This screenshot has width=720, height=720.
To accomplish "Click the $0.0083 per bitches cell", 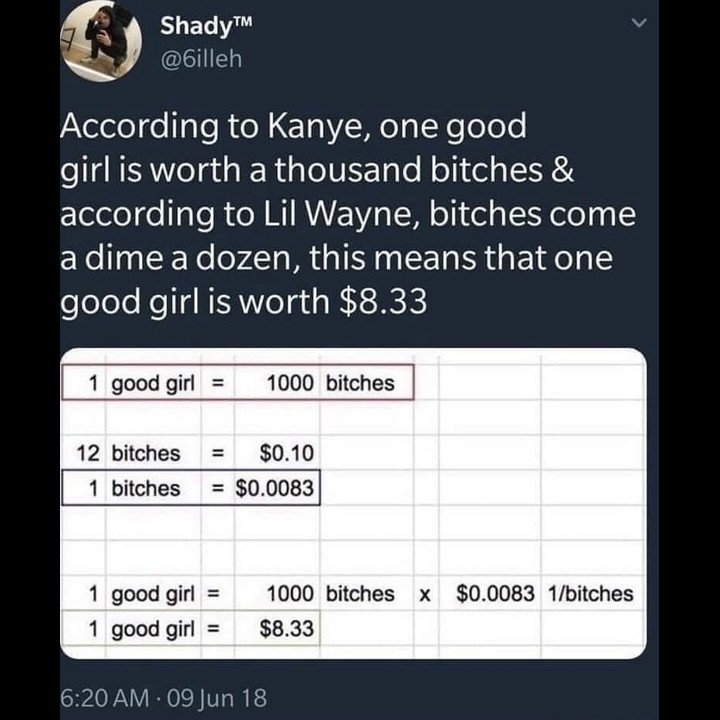I will [277, 488].
